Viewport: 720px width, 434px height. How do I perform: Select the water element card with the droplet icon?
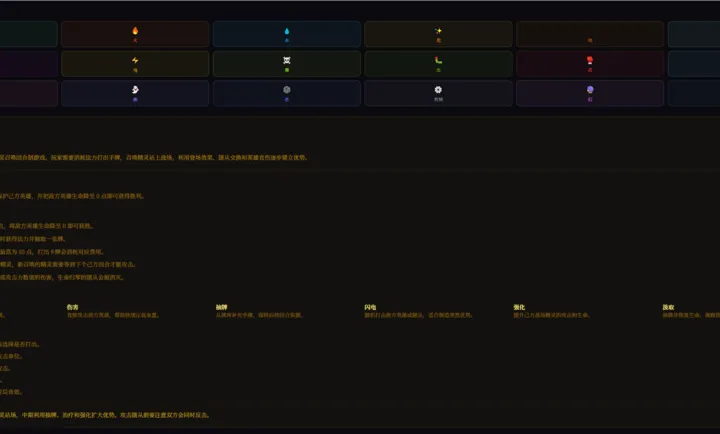point(287,34)
